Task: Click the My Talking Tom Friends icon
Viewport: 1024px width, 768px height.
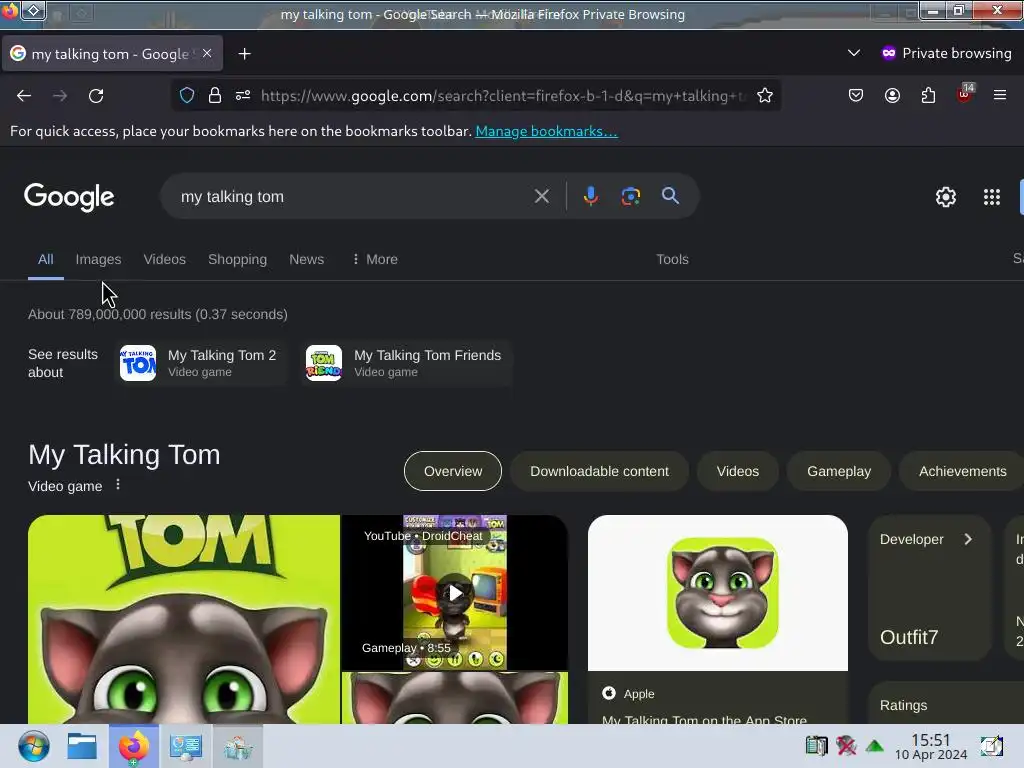Action: 324,362
